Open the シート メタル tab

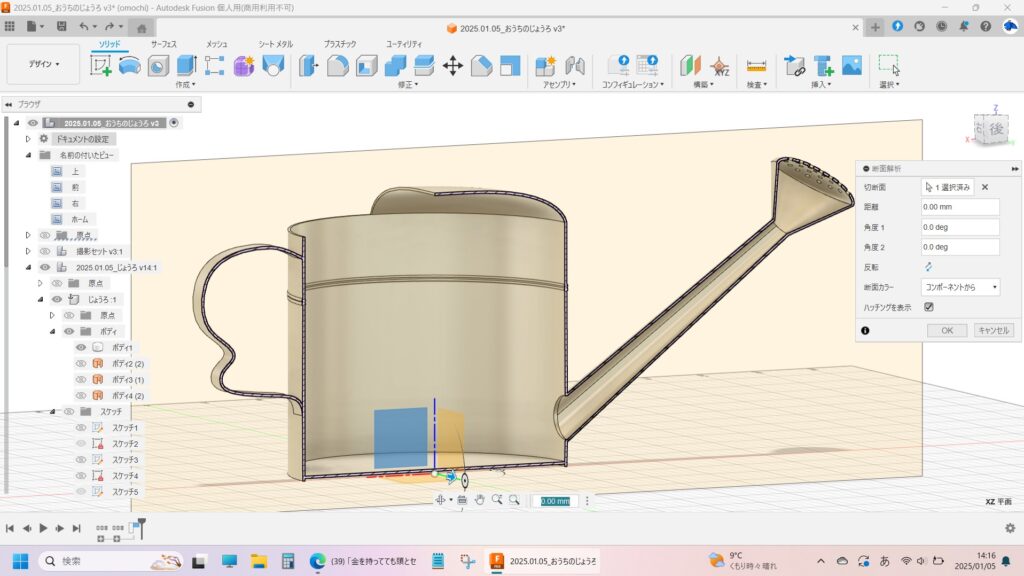[x=276, y=44]
